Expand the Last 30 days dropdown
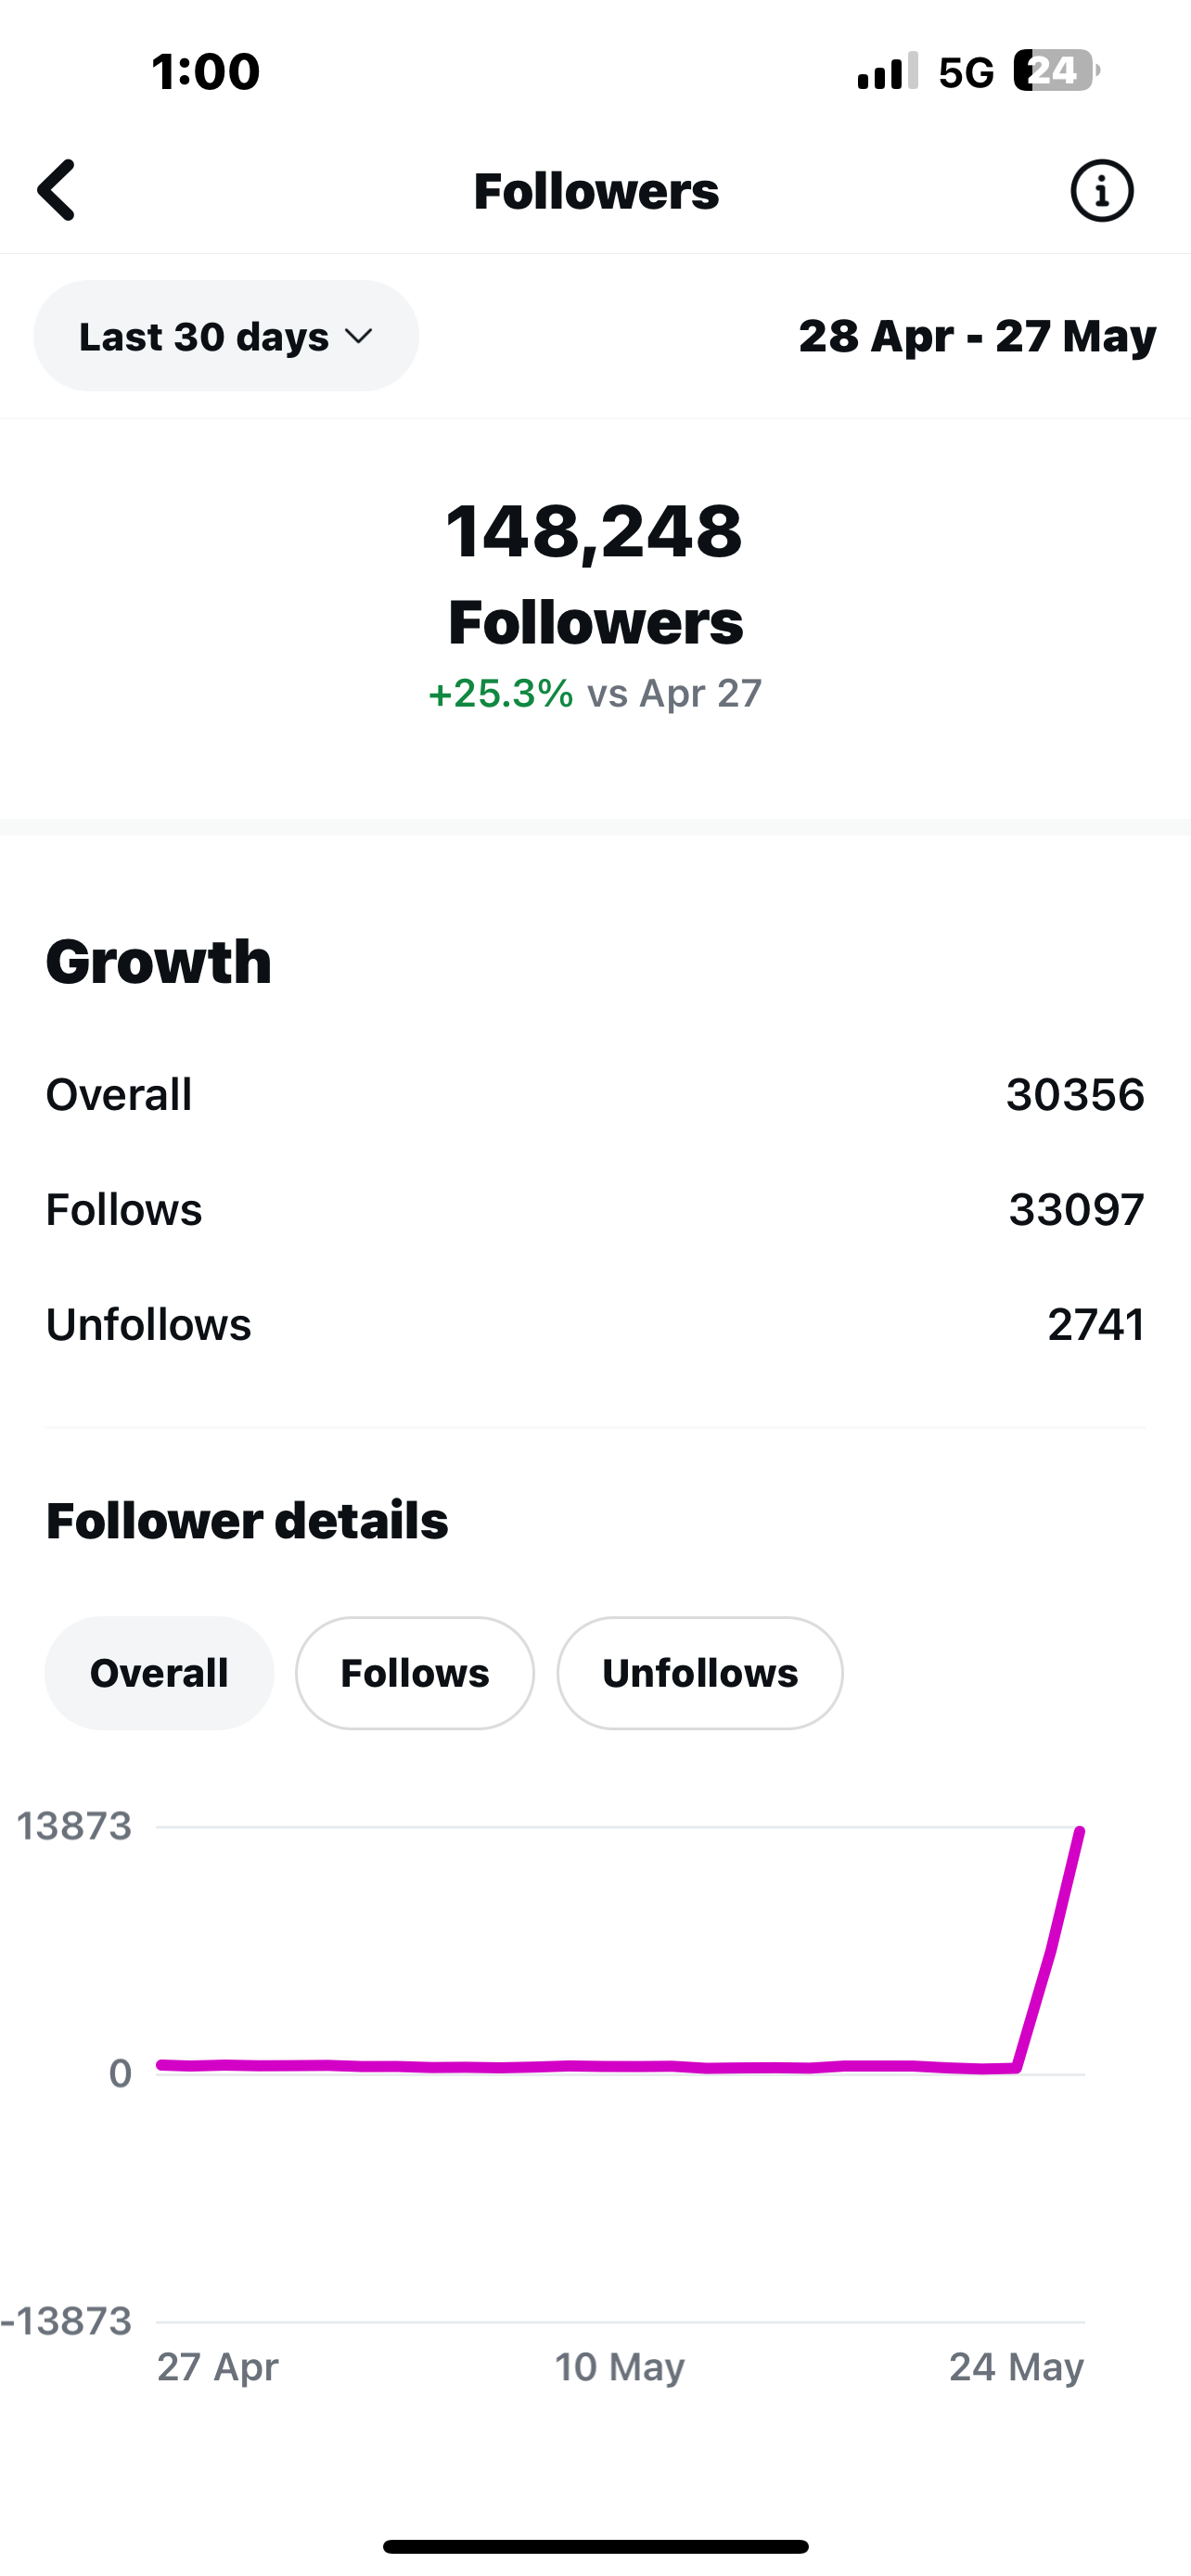The width and height of the screenshot is (1191, 2576). [226, 336]
